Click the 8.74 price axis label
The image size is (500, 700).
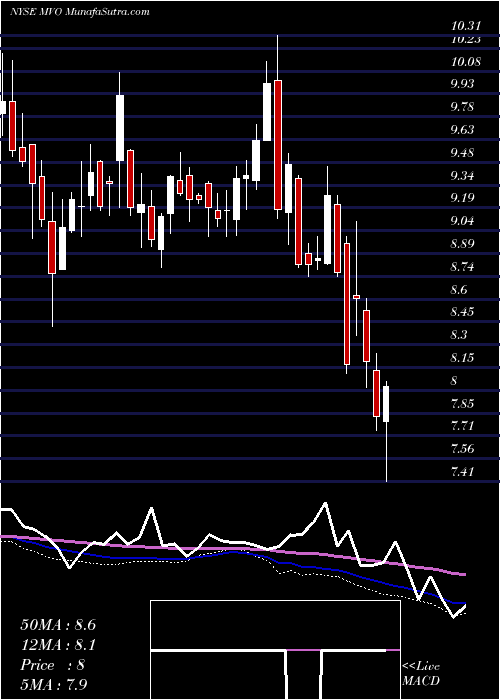click(x=464, y=267)
